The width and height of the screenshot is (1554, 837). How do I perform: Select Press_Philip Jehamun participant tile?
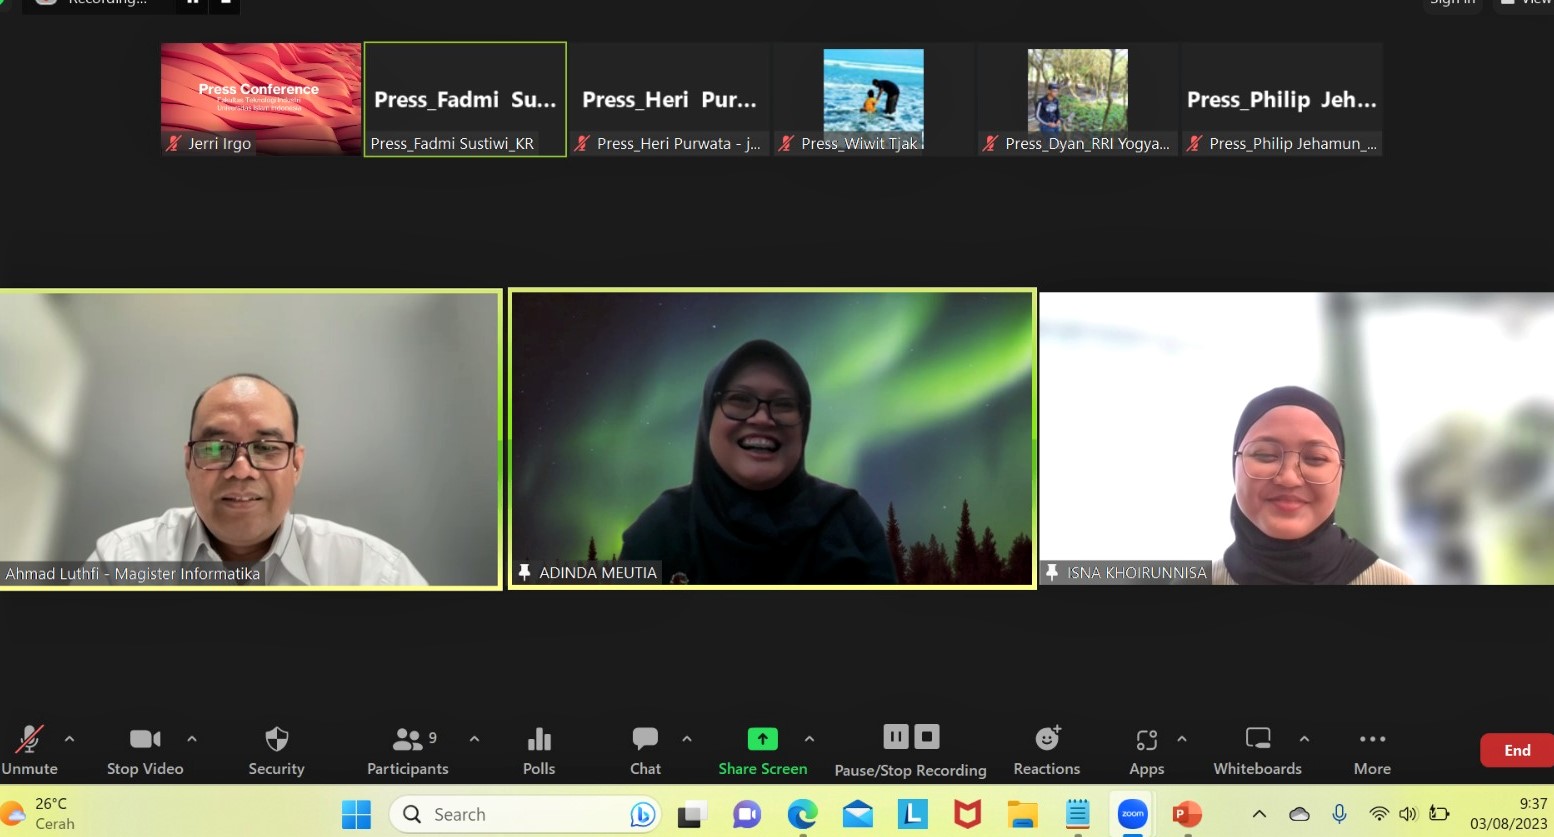[x=1282, y=99]
